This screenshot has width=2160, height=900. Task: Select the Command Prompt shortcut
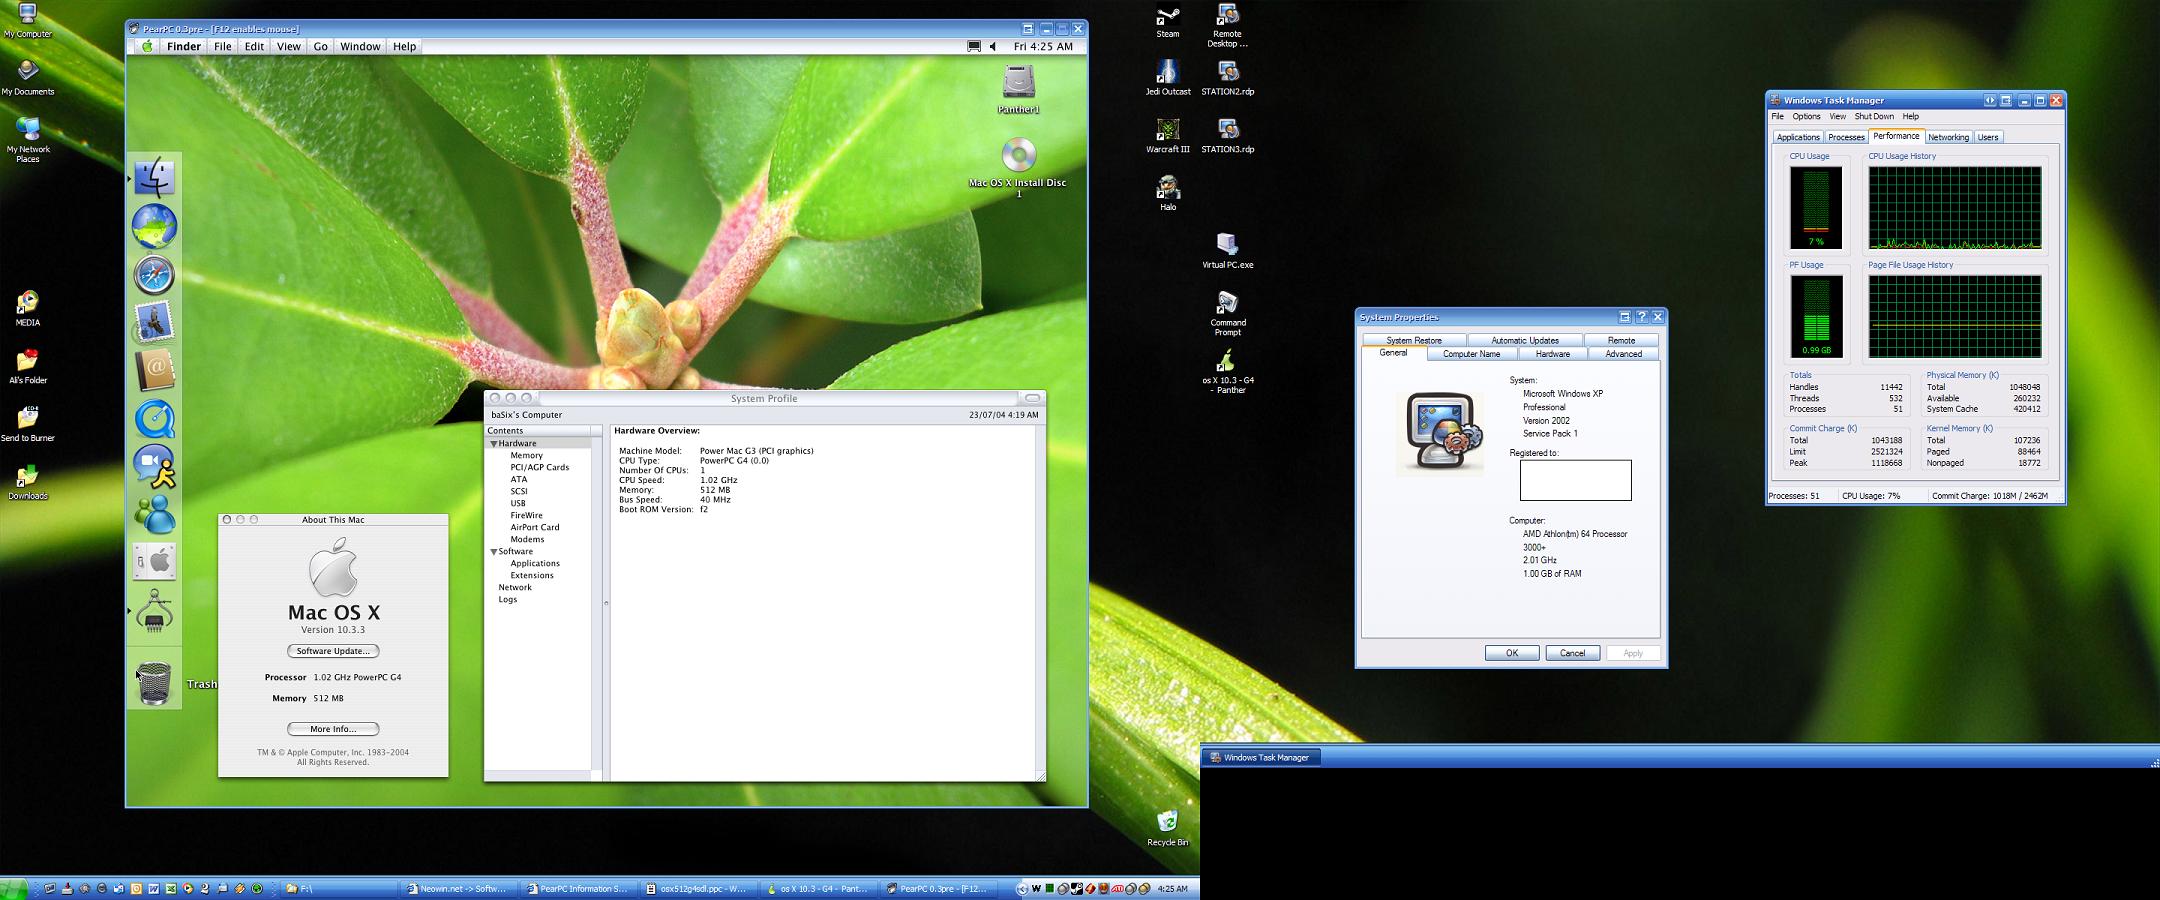[1228, 314]
